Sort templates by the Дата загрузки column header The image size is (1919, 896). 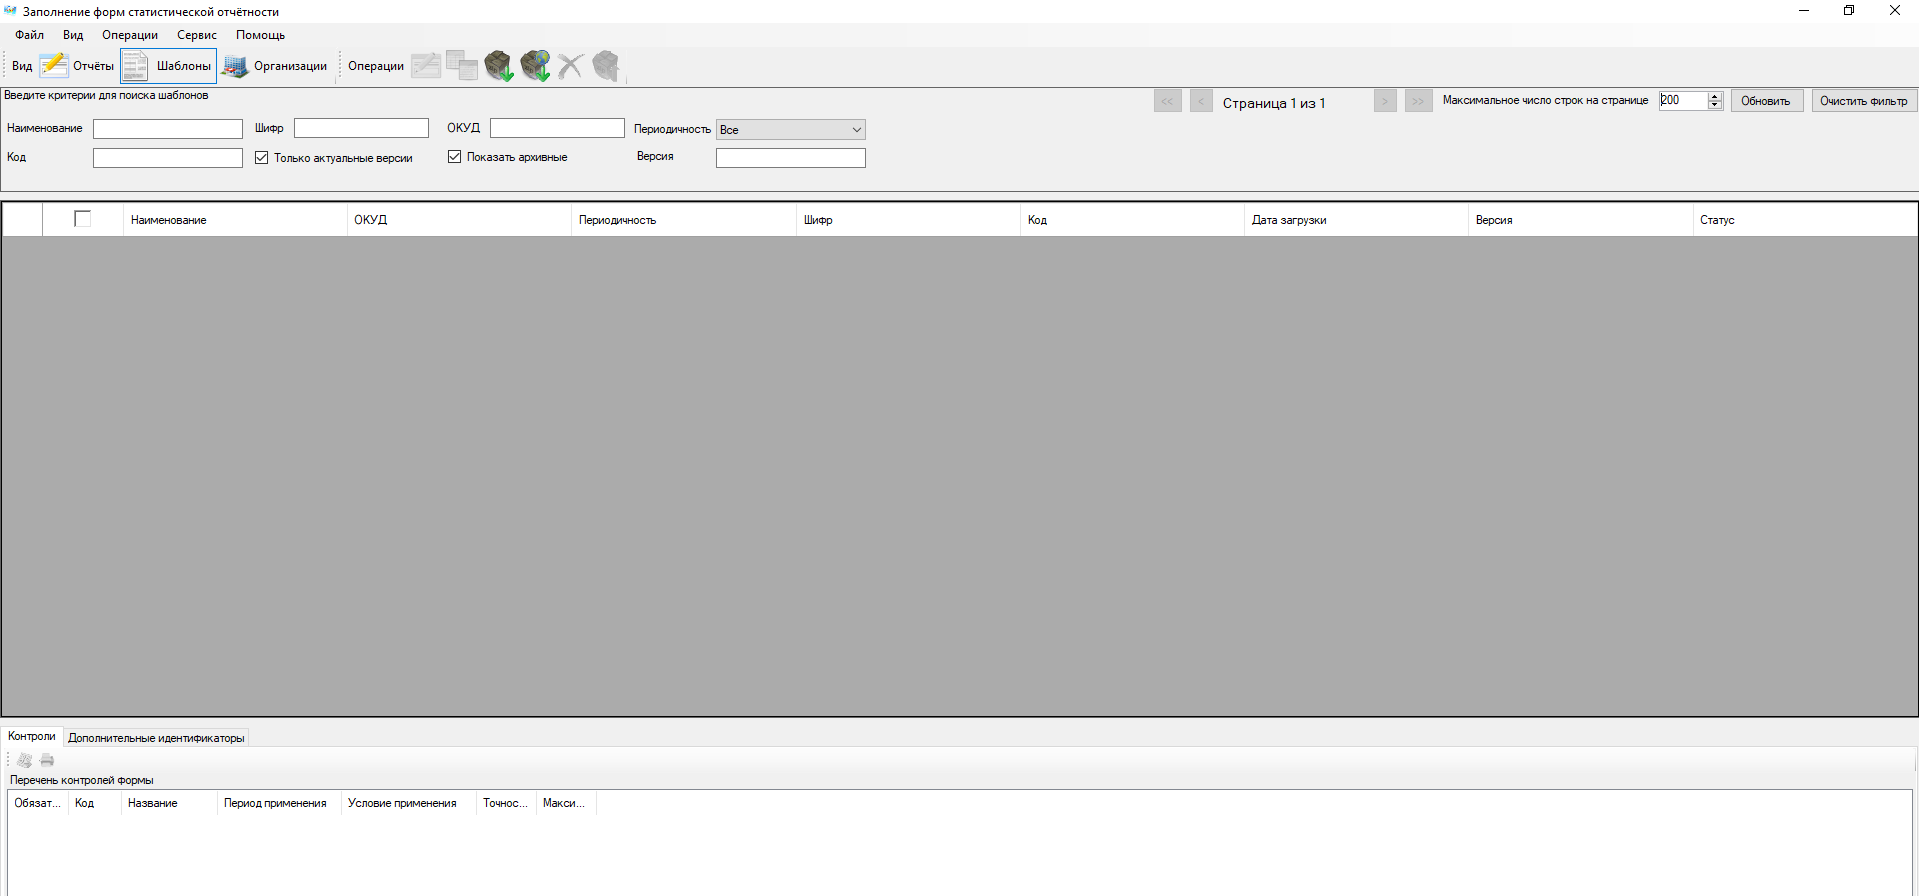click(x=1357, y=220)
